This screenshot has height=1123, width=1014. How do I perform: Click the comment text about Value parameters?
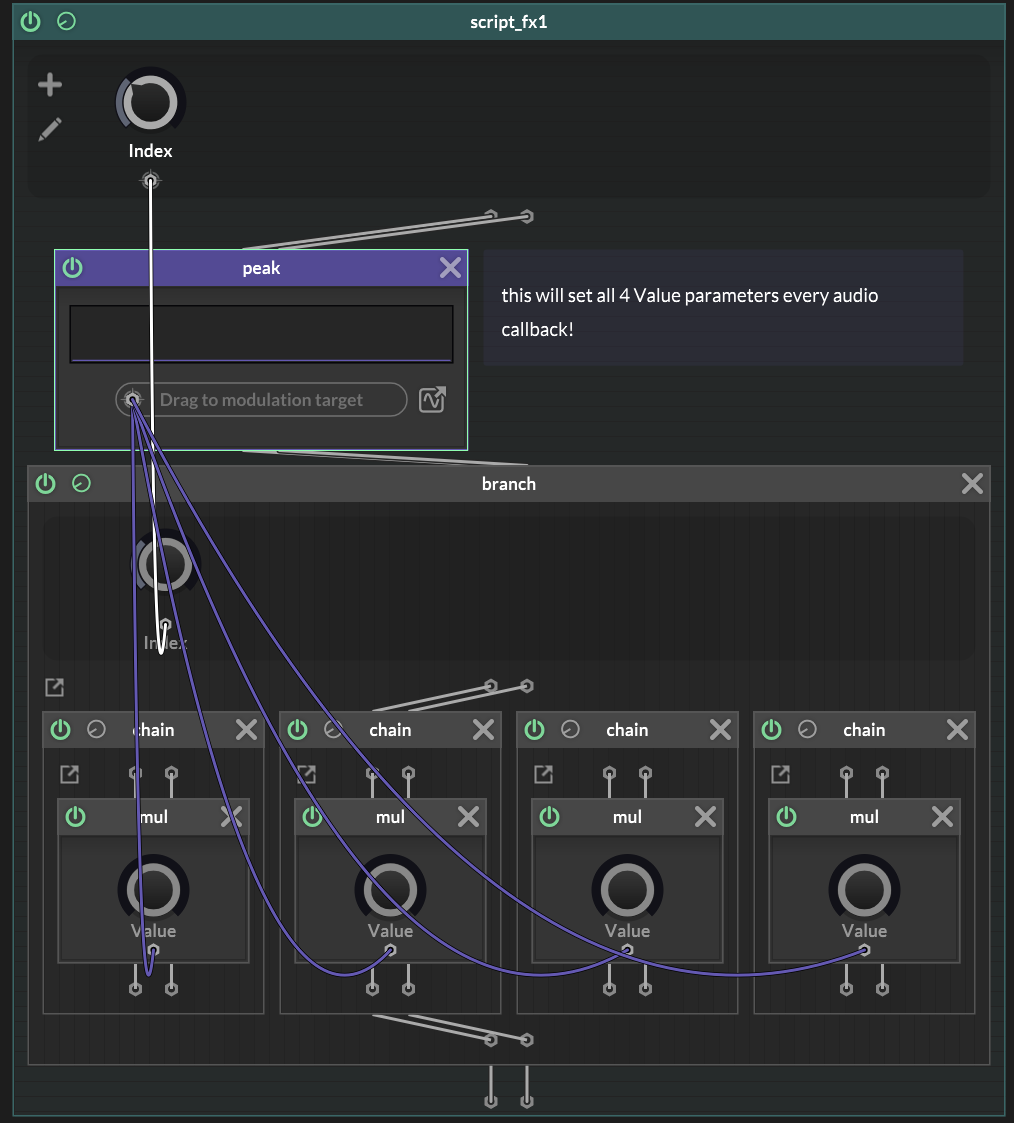(x=690, y=311)
